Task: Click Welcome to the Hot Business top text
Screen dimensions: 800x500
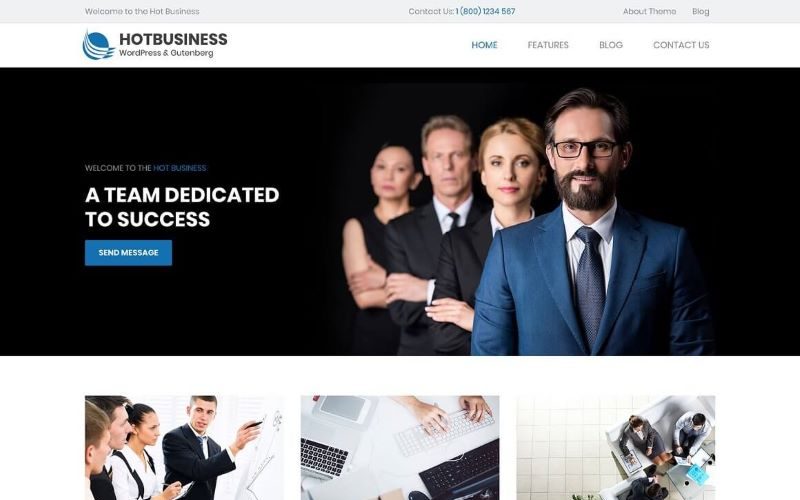Action: 142,11
